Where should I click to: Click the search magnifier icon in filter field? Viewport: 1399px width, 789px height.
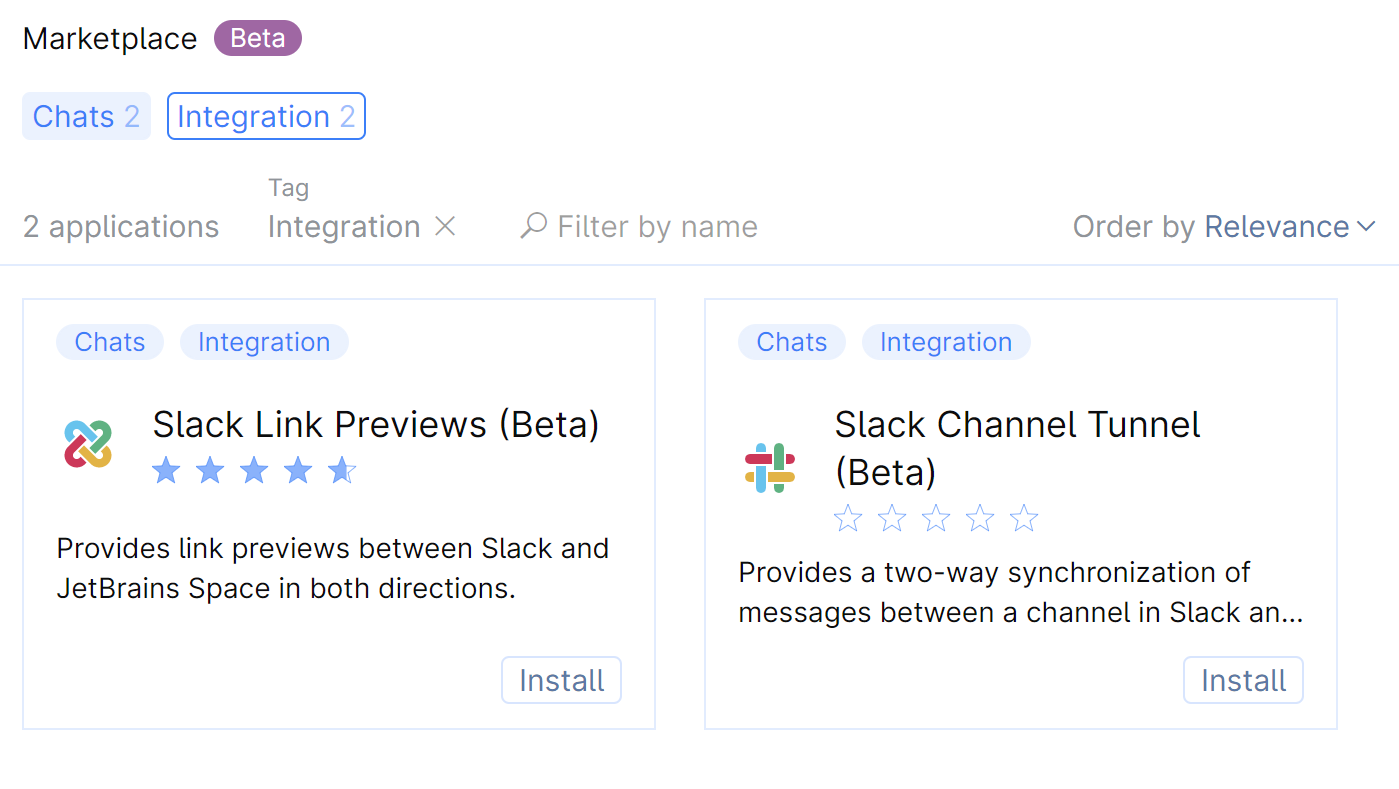point(532,226)
